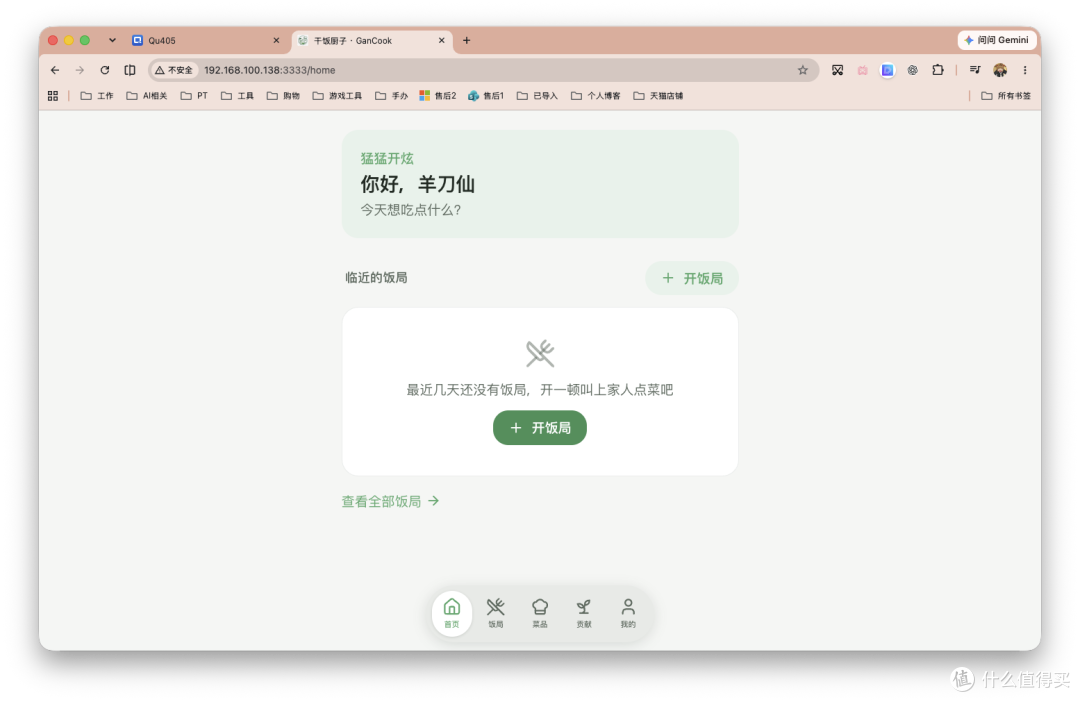Open the 售后2 bookmark
This screenshot has height=702, width=1080.
(x=438, y=96)
